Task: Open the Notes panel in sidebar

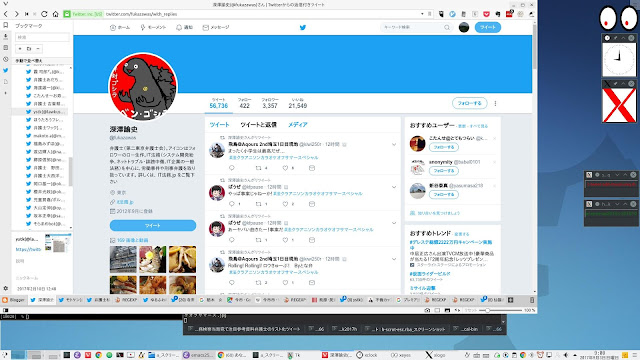Action: coord(6,47)
